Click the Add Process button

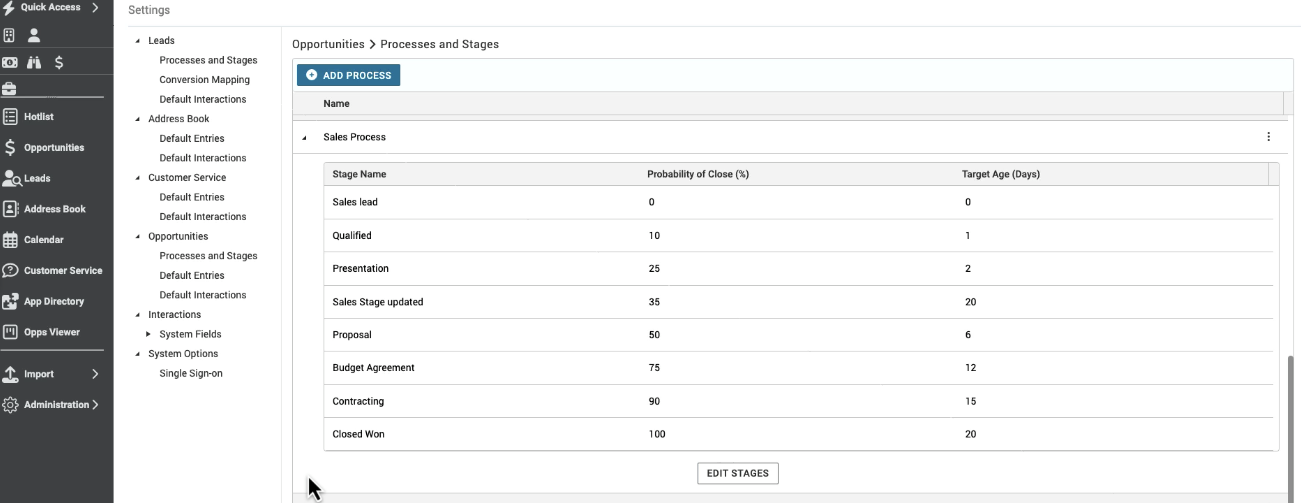(x=348, y=75)
